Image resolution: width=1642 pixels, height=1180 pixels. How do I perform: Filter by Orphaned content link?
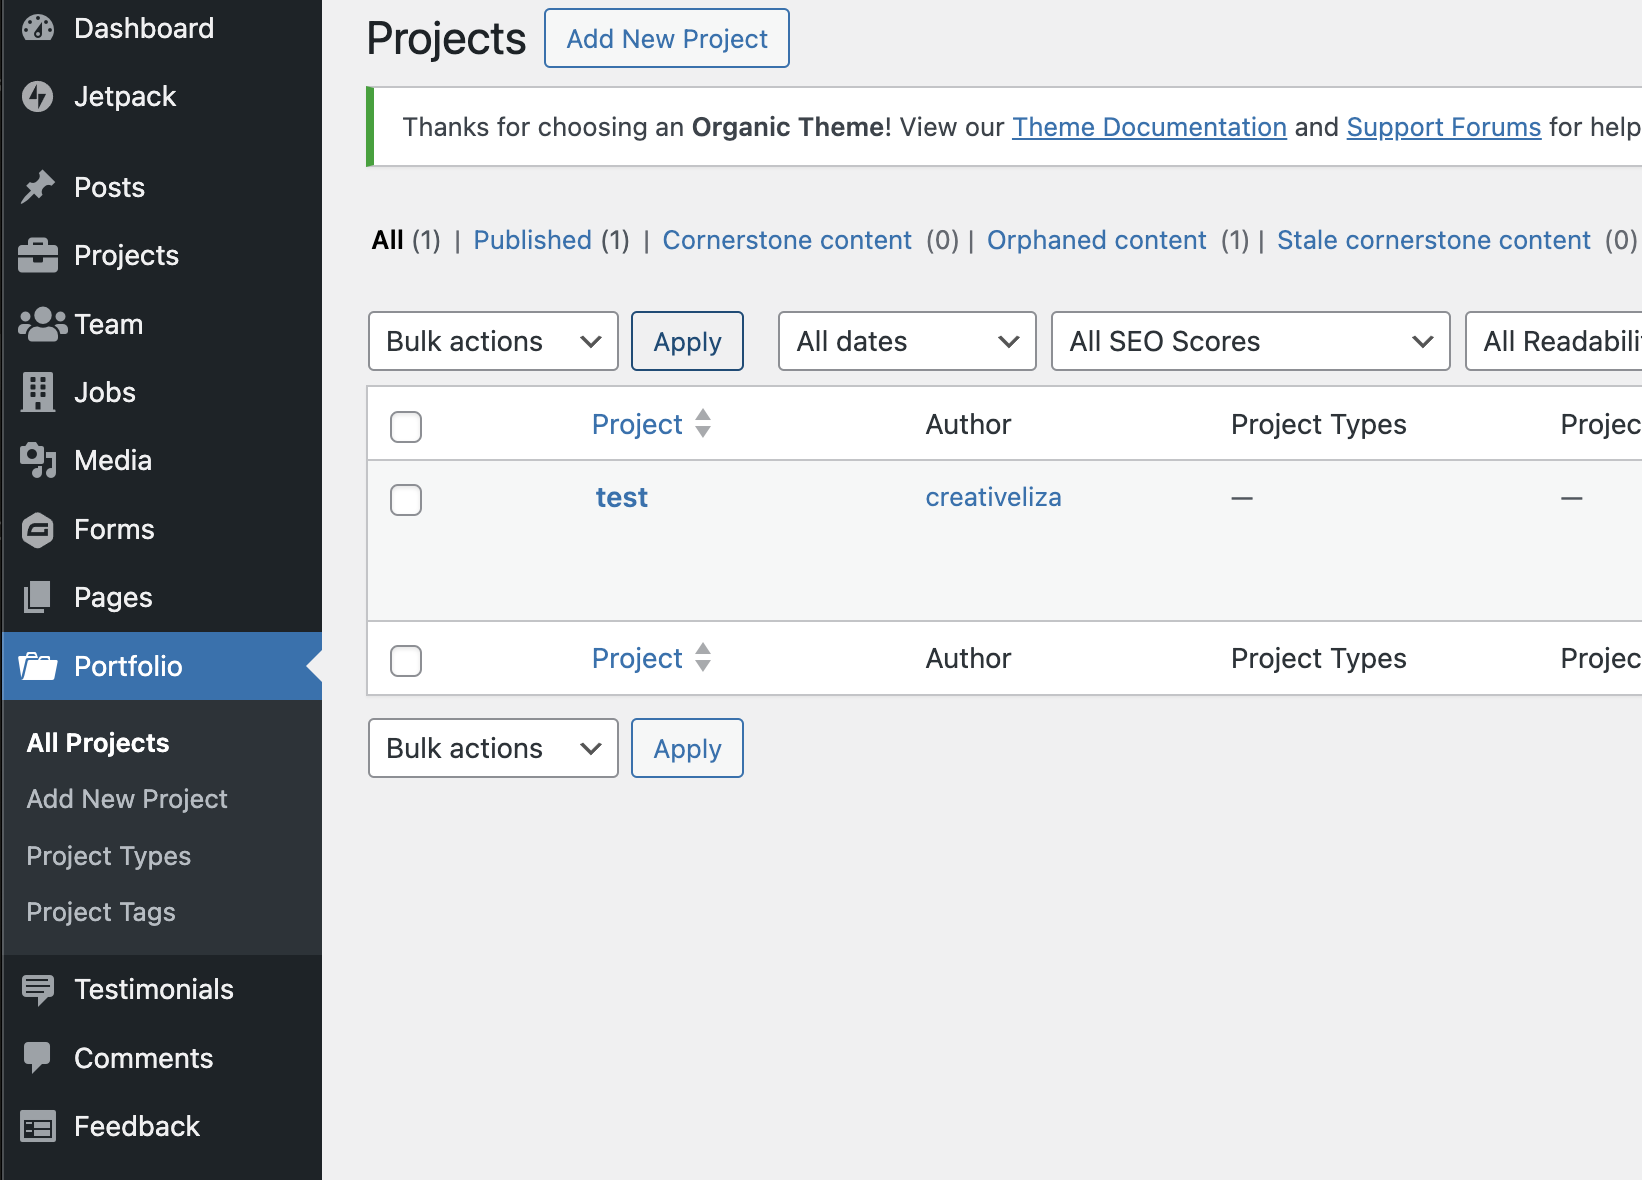coord(1096,240)
